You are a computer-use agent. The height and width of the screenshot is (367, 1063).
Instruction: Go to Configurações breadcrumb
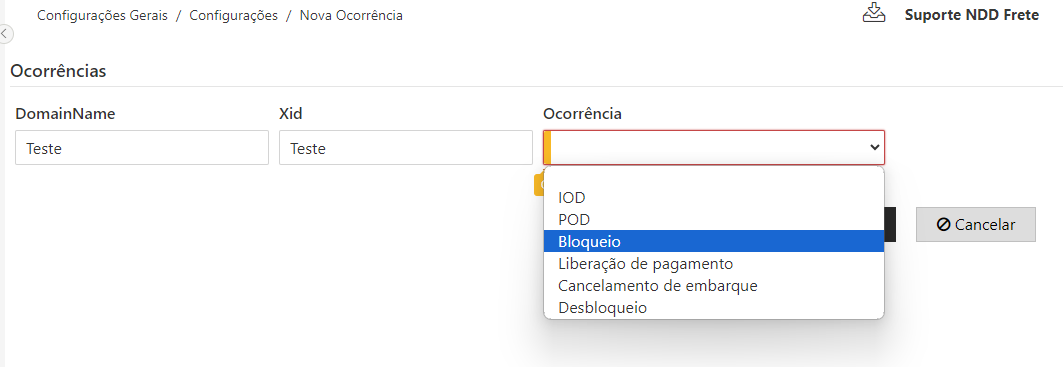tap(233, 15)
